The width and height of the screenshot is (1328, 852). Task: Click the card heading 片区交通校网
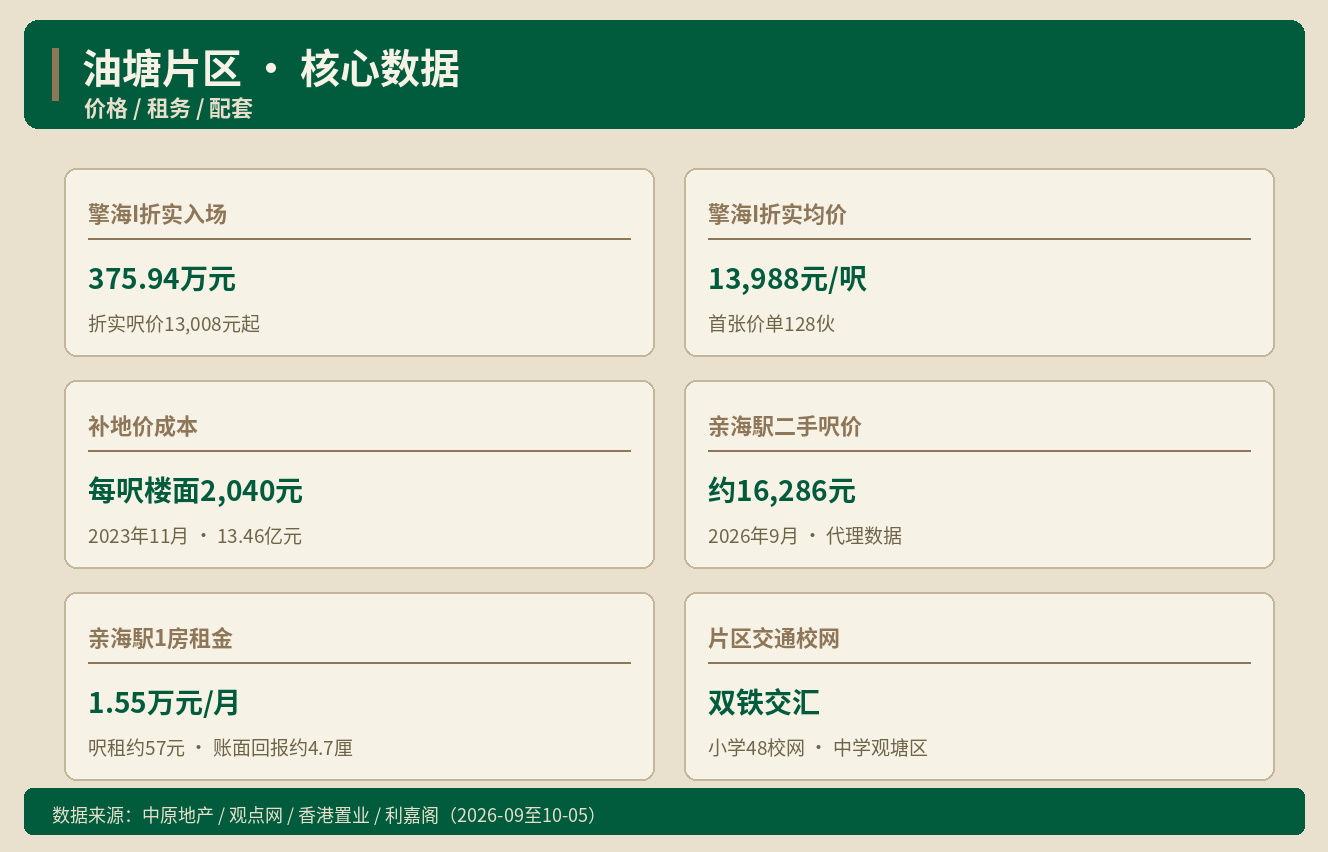[x=774, y=638]
